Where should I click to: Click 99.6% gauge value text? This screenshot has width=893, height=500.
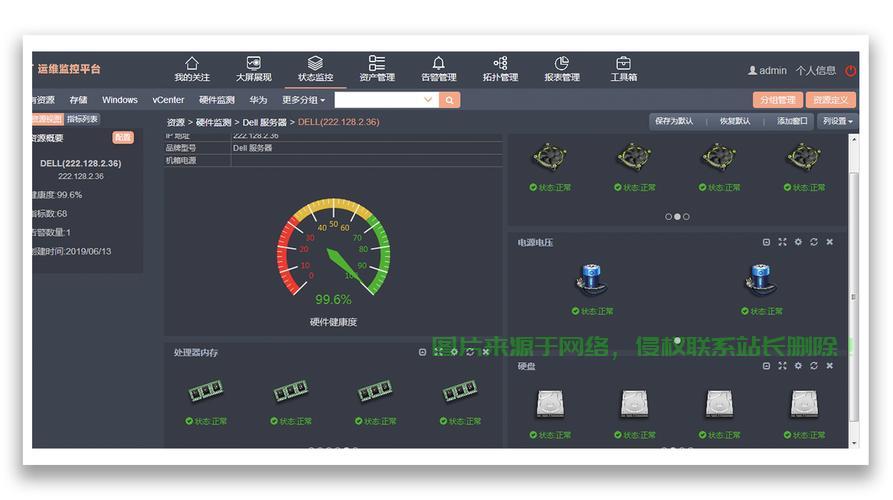tap(333, 300)
